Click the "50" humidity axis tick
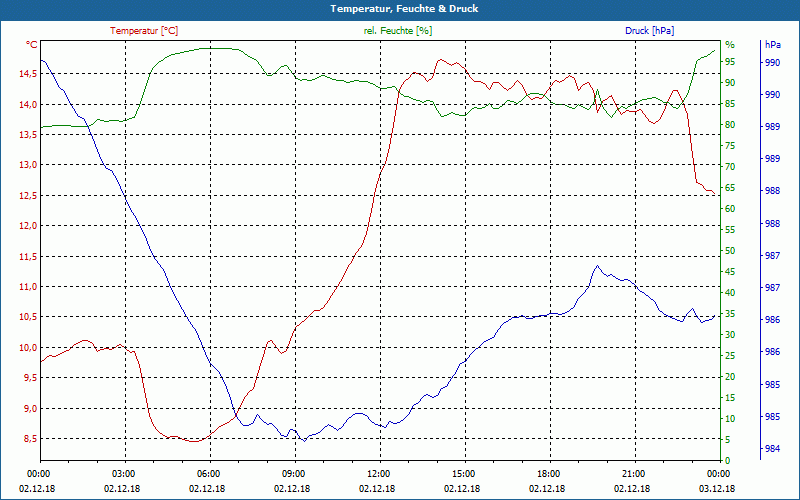 coord(730,251)
